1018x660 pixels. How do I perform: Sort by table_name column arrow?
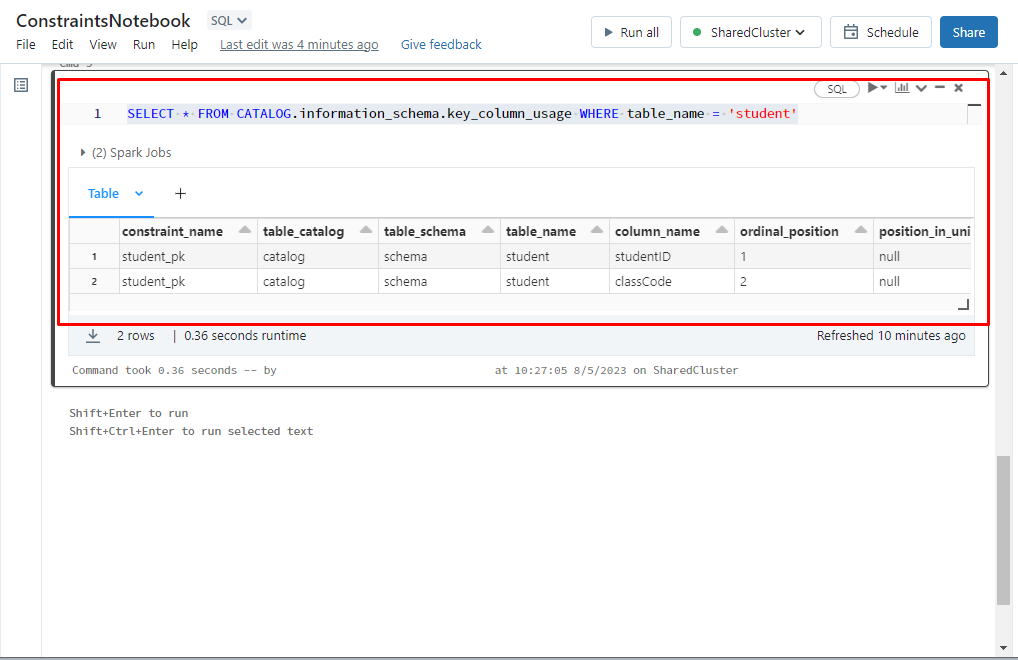pos(597,232)
